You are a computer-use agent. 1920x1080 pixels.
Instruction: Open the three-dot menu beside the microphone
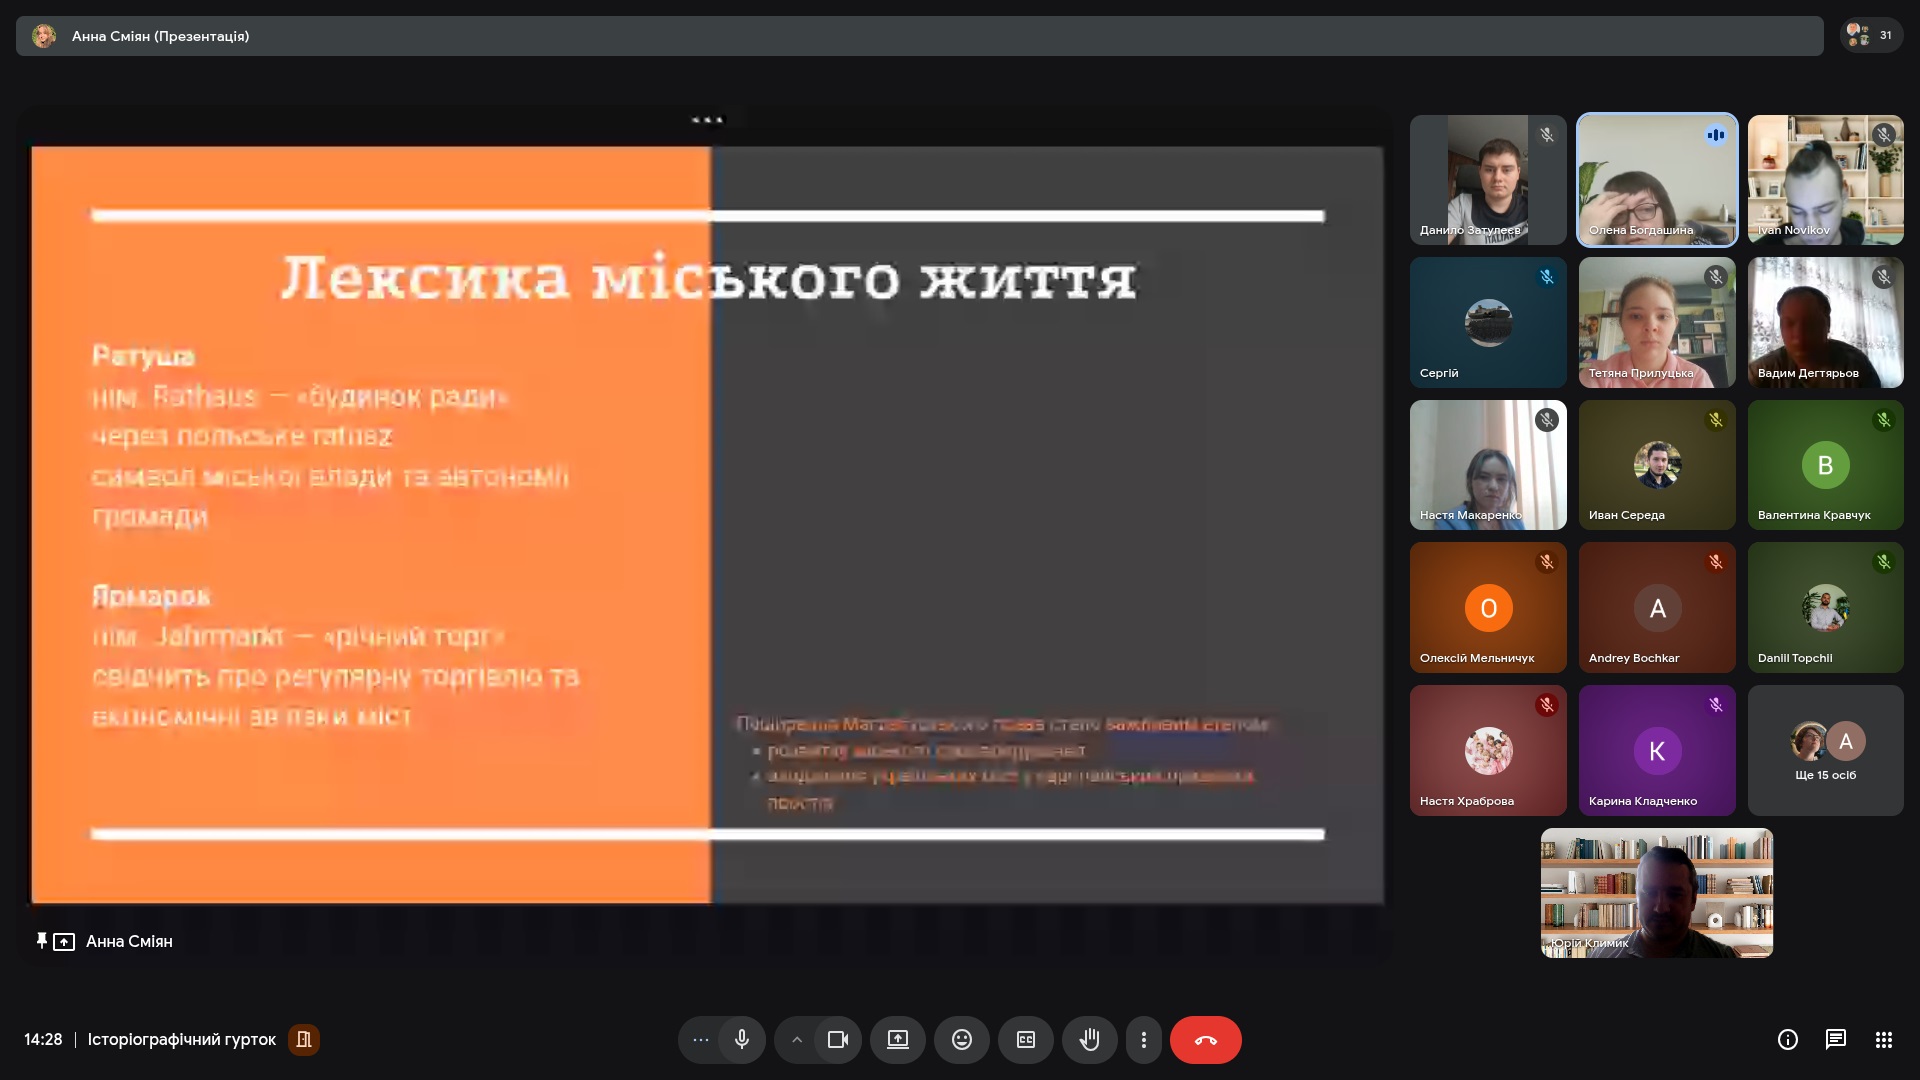(701, 1040)
